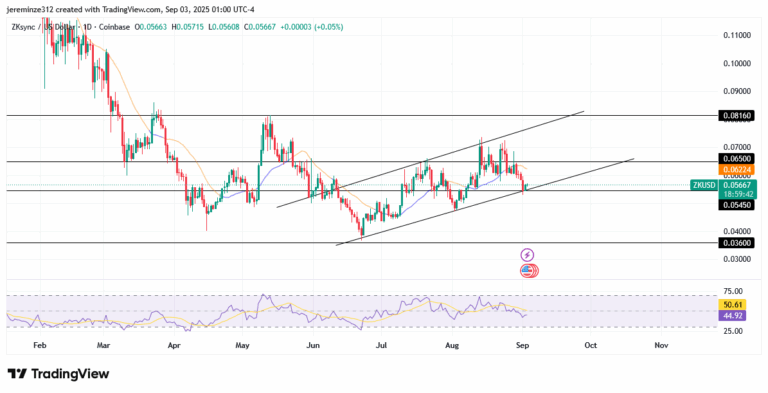768x393 pixels.
Task: Click the 0.04000 price axis value
Action: pyautogui.click(x=737, y=231)
